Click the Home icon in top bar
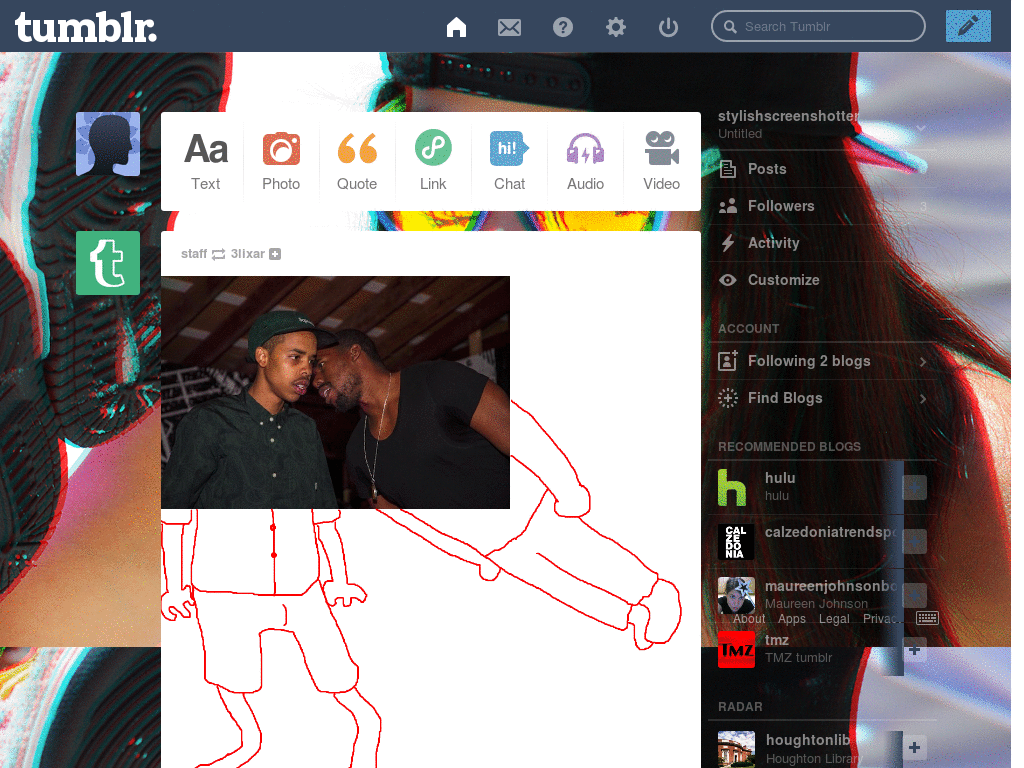 456,27
